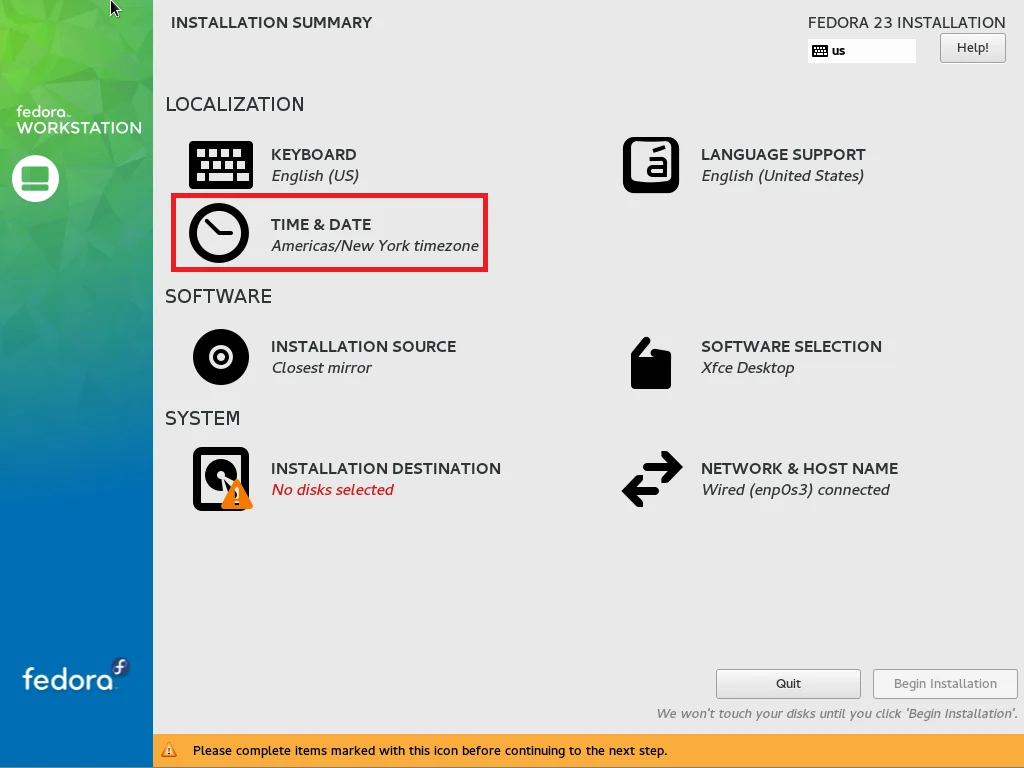Click 'Xfce Desktop' selection value
This screenshot has height=768, width=1024.
pos(747,368)
